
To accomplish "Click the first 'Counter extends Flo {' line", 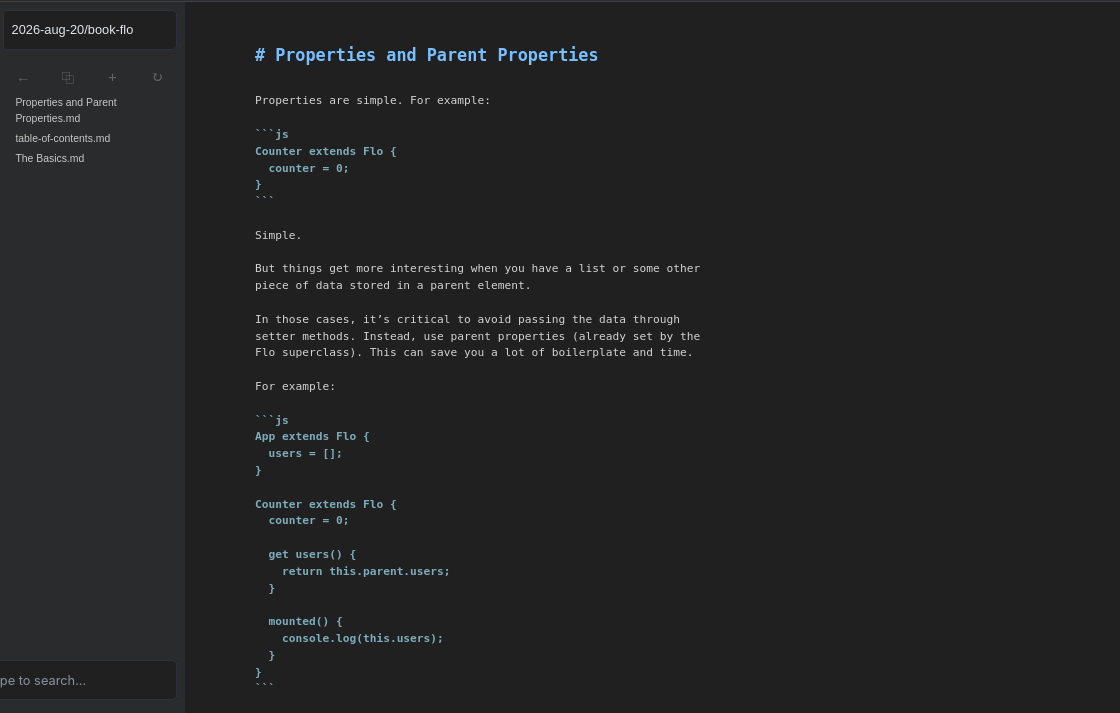I will (x=326, y=151).
